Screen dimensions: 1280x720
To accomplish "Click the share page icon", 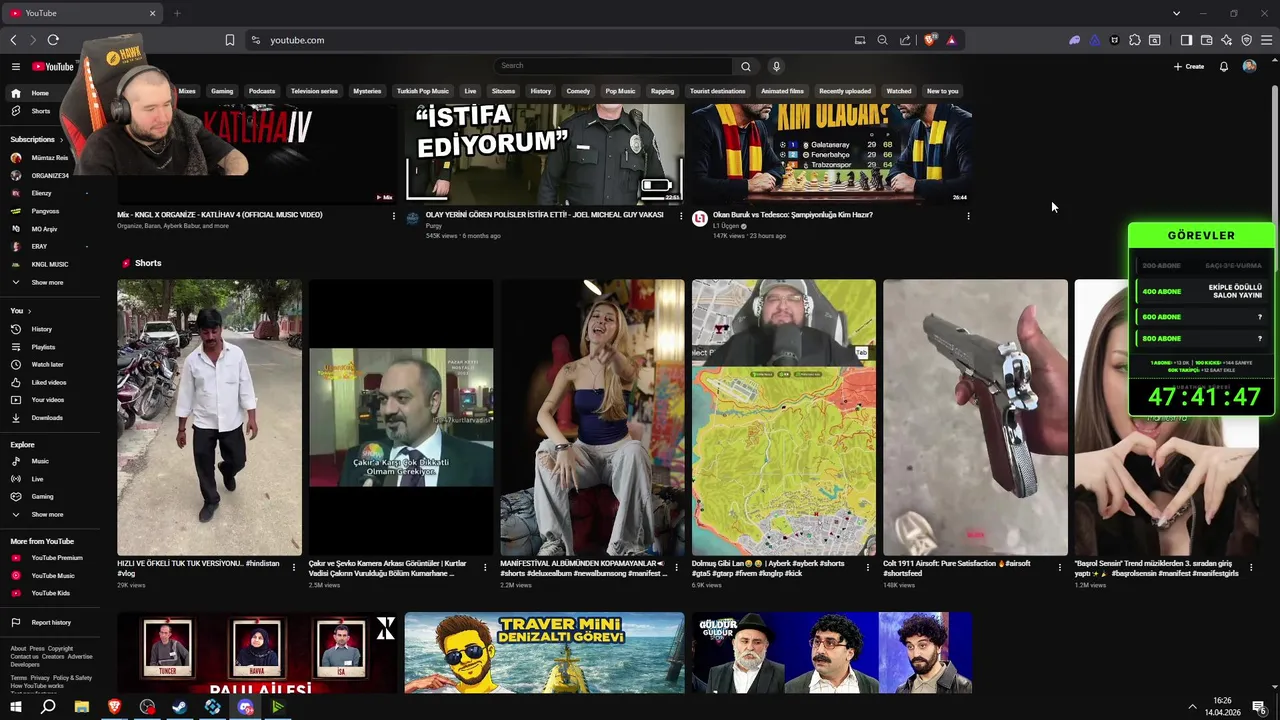I will (x=905, y=40).
